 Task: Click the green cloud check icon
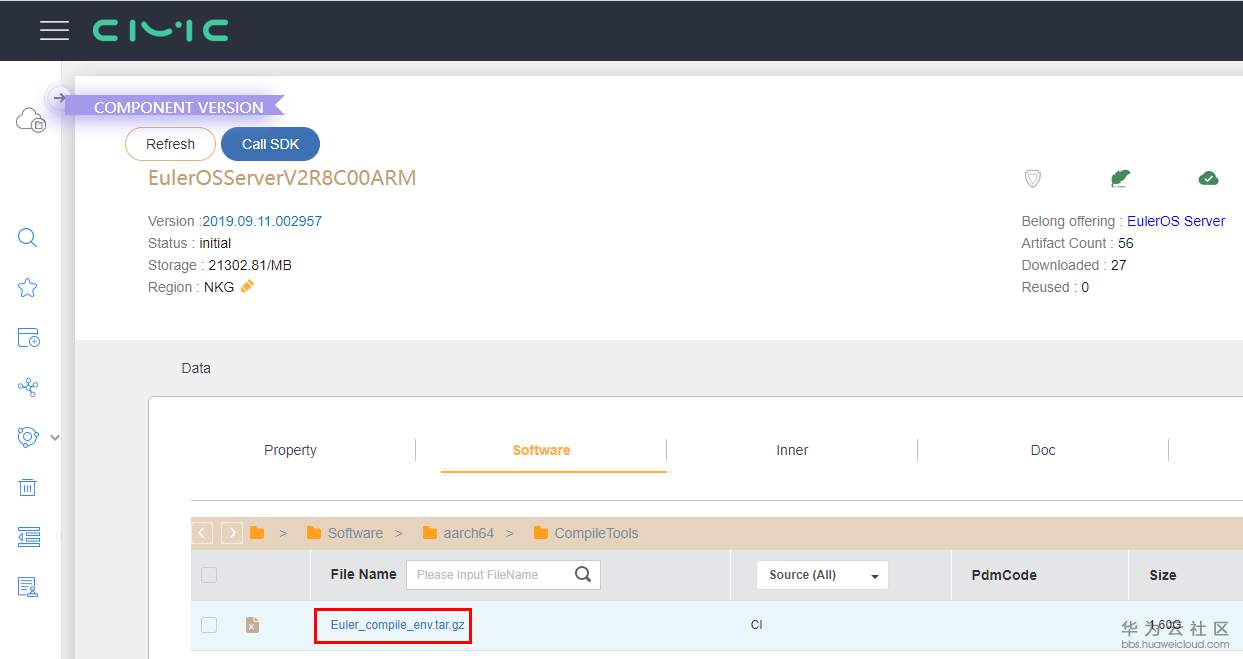[1208, 178]
